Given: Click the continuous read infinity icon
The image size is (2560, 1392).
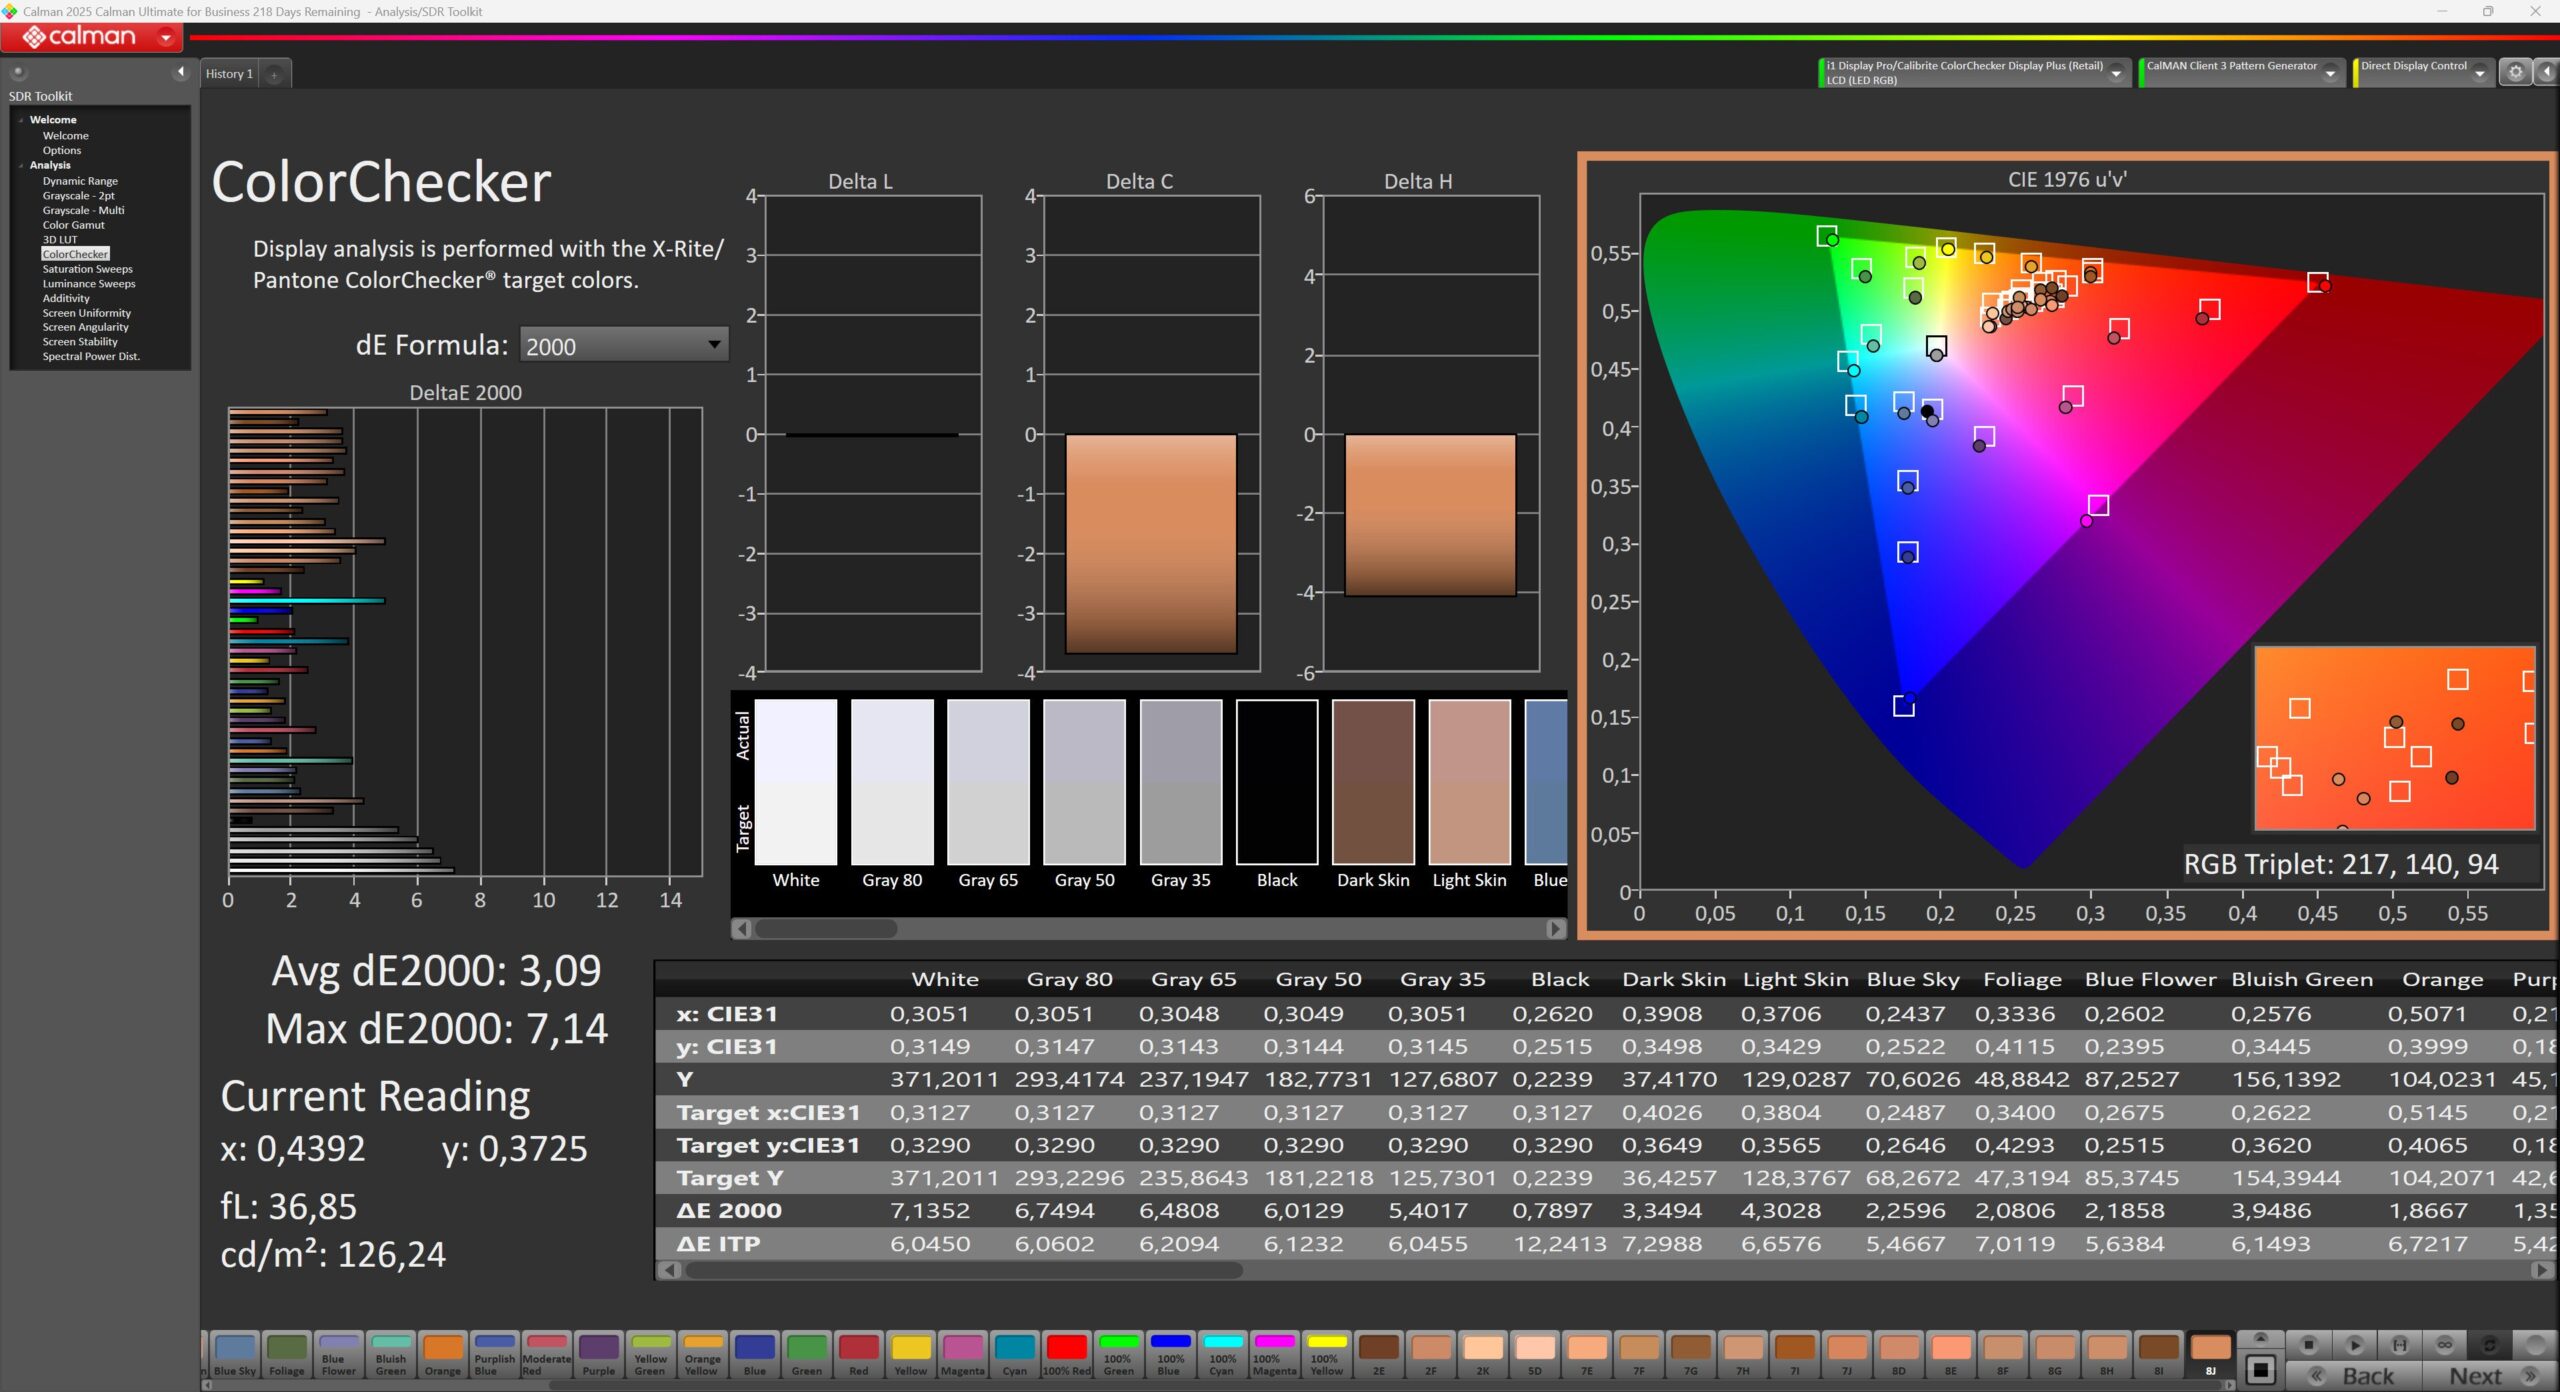Looking at the screenshot, I should pos(2444,1345).
